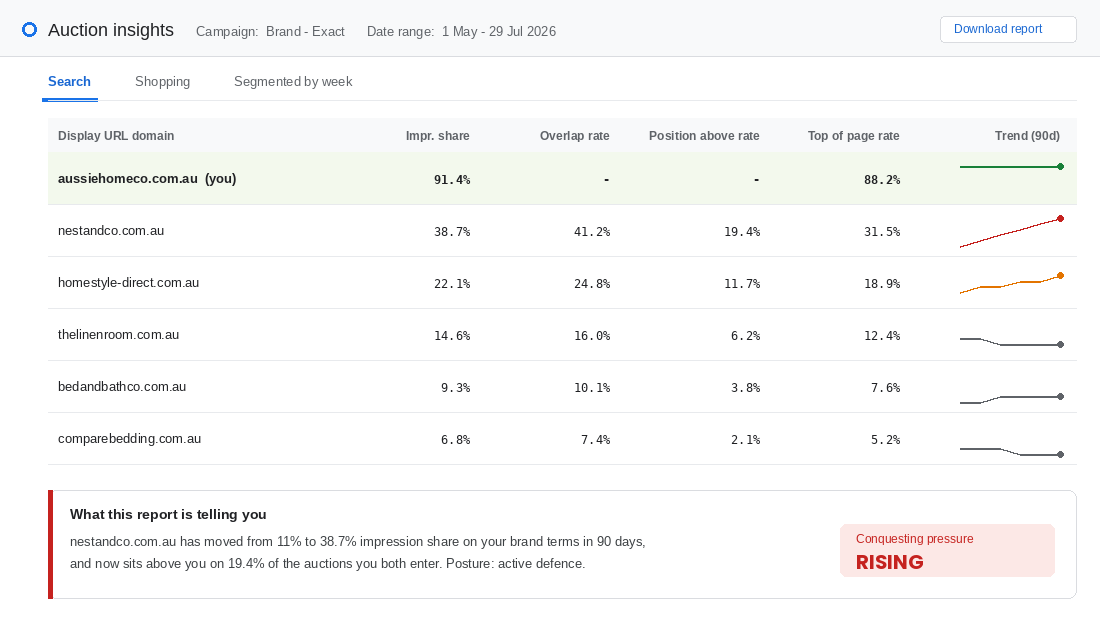The image size is (1100, 640).
Task: Select homestyle-direct.com.au domain
Action: click(x=128, y=282)
